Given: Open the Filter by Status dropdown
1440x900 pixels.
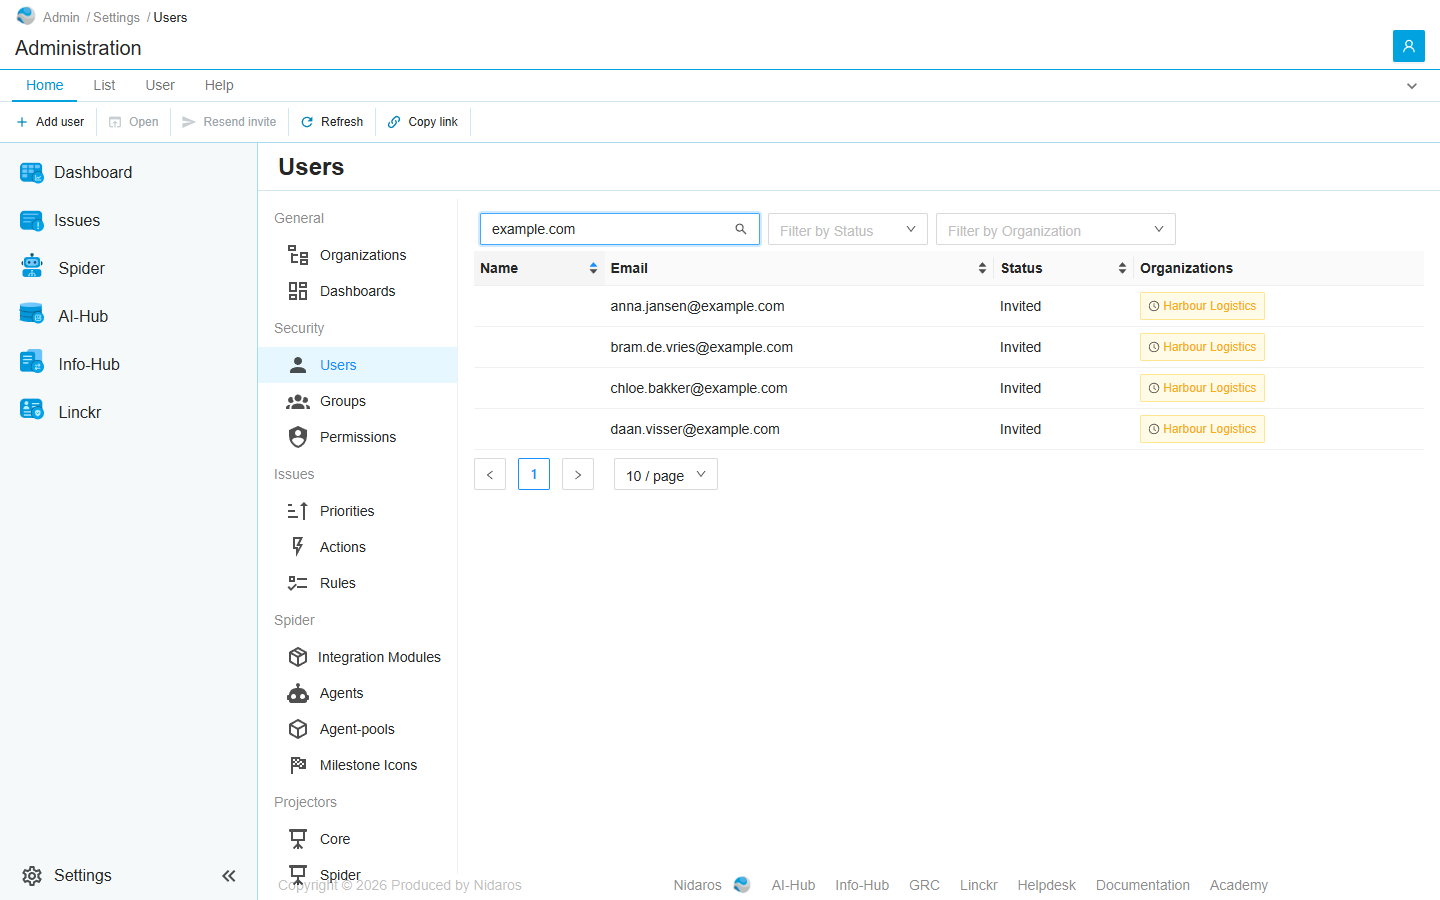Looking at the screenshot, I should (848, 229).
